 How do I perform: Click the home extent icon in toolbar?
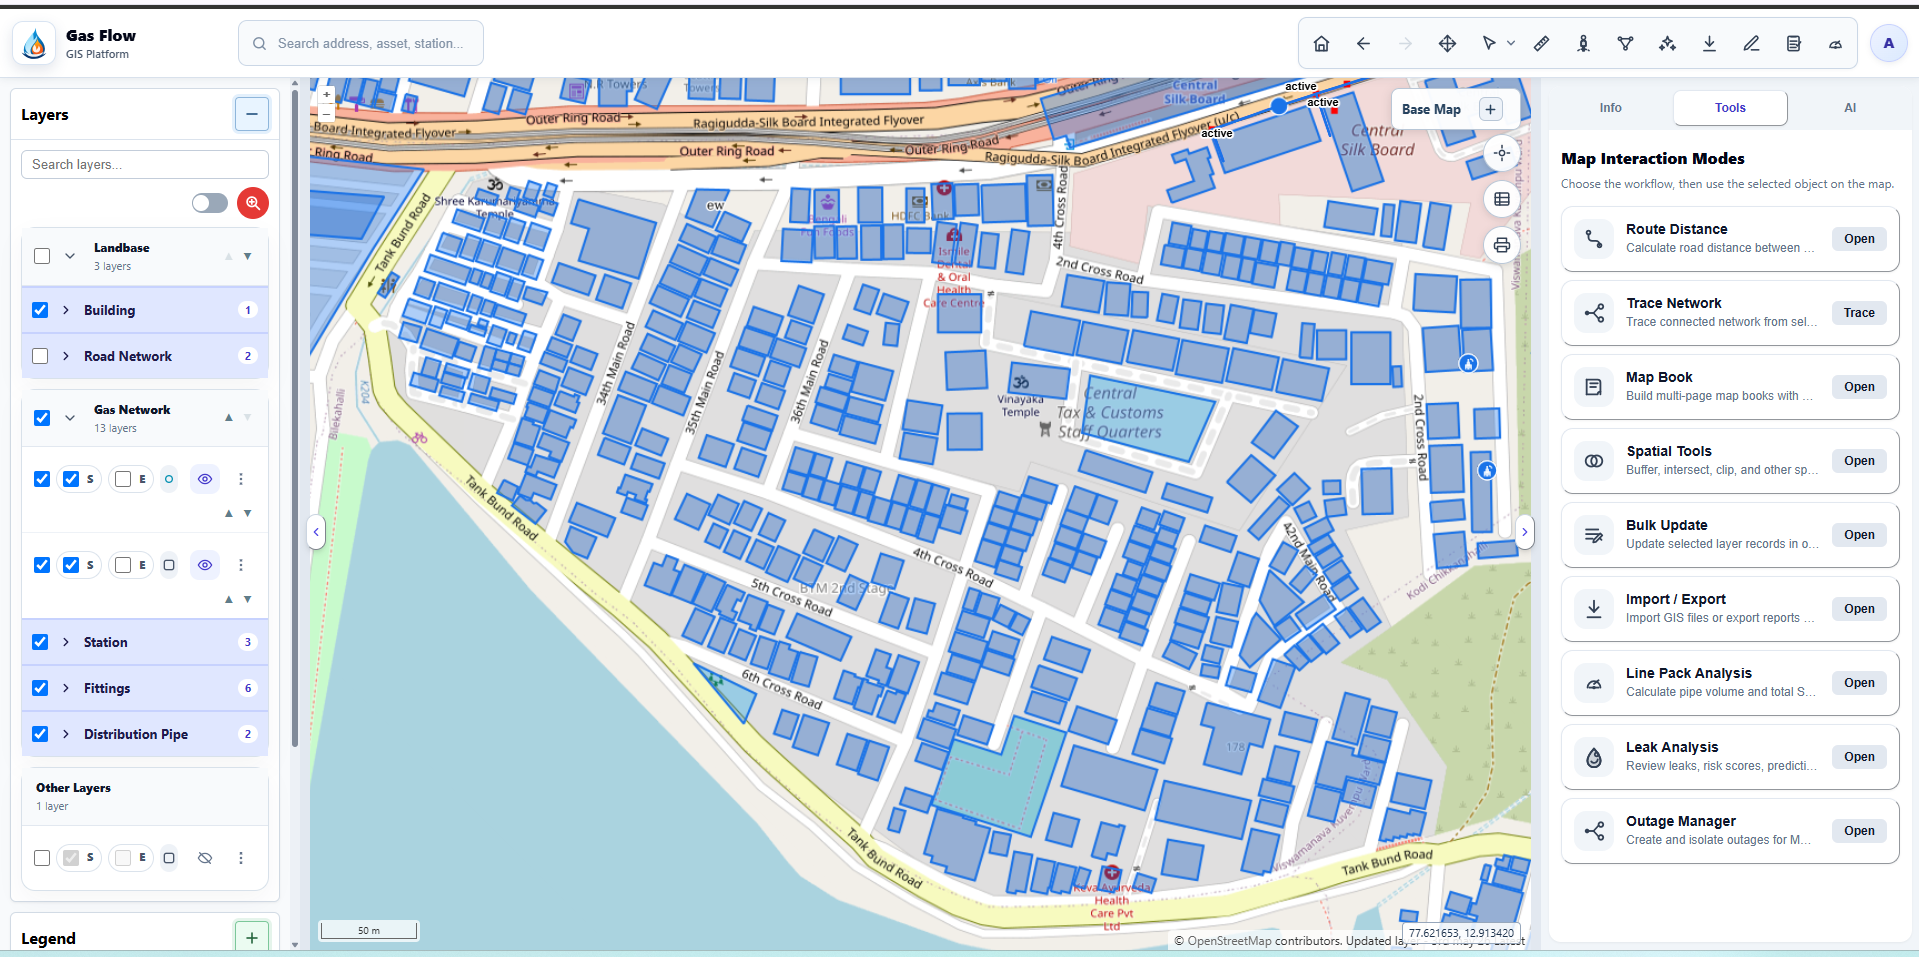(1321, 44)
